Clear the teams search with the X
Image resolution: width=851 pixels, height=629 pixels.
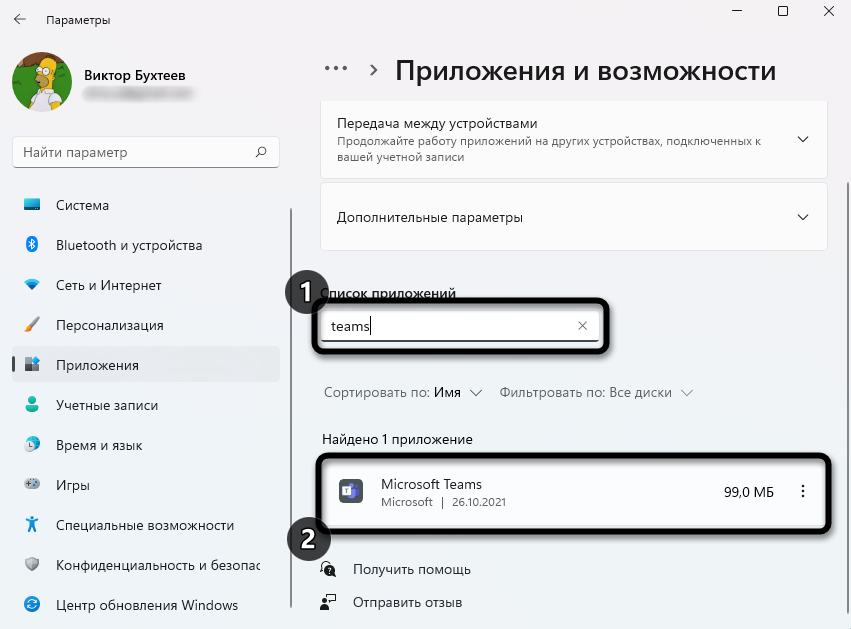point(582,326)
